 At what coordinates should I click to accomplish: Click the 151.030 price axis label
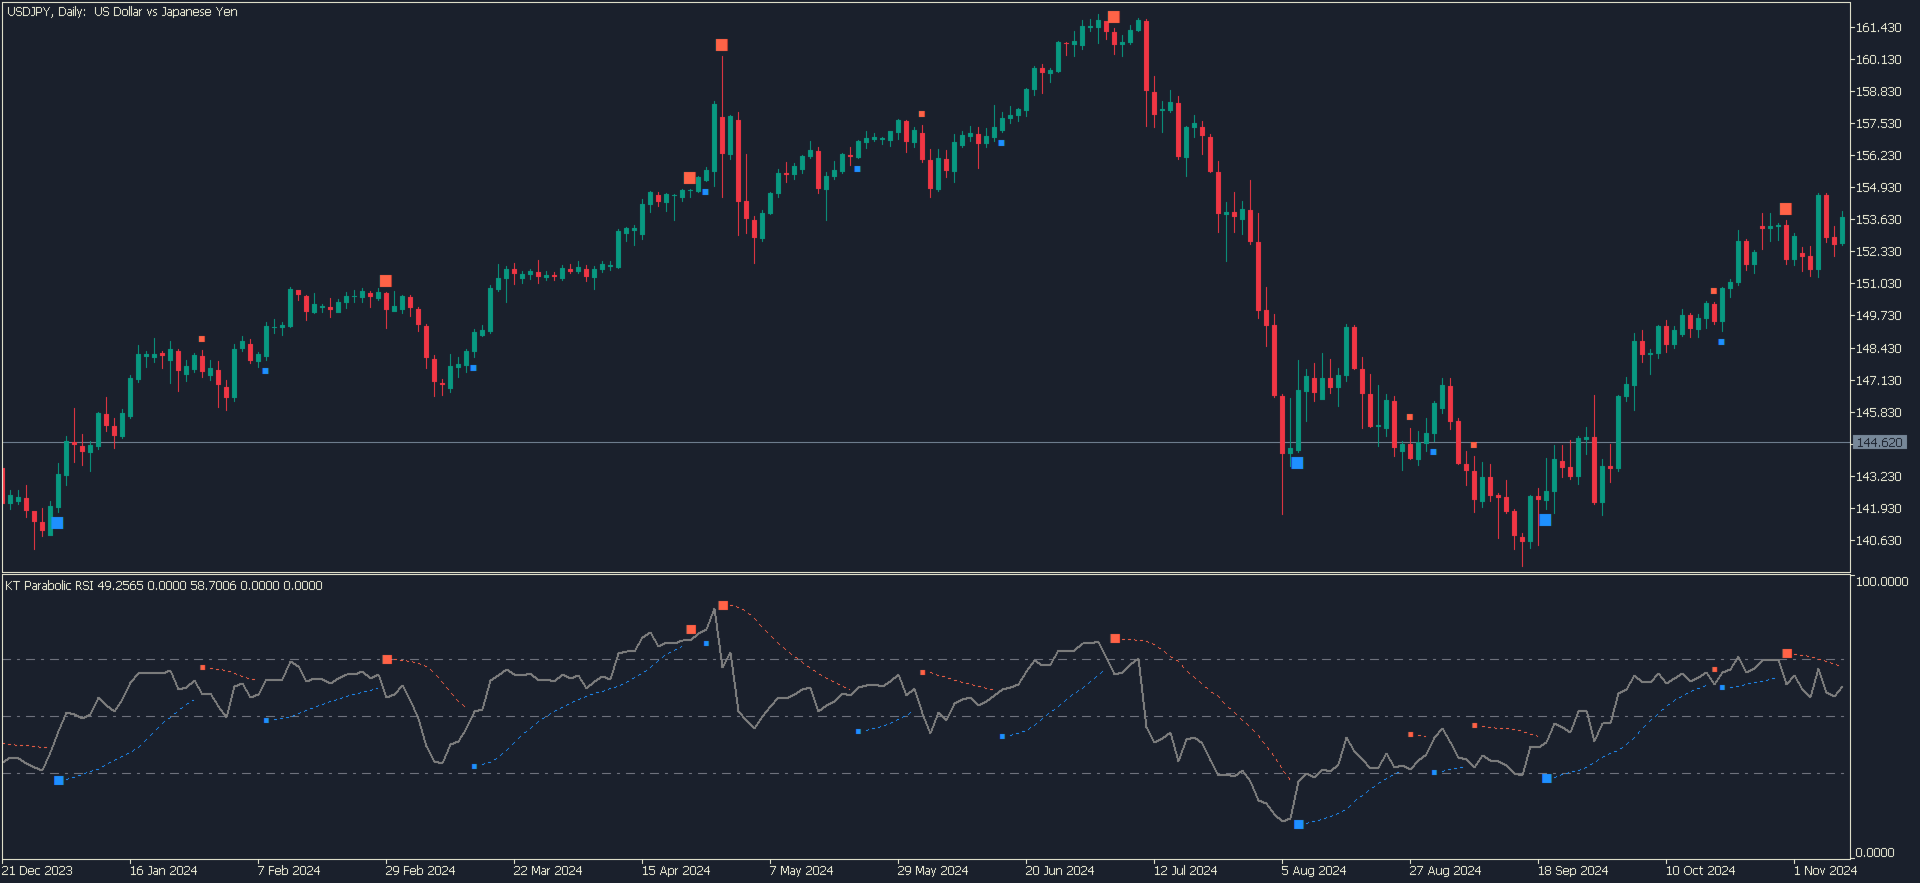tap(1878, 284)
